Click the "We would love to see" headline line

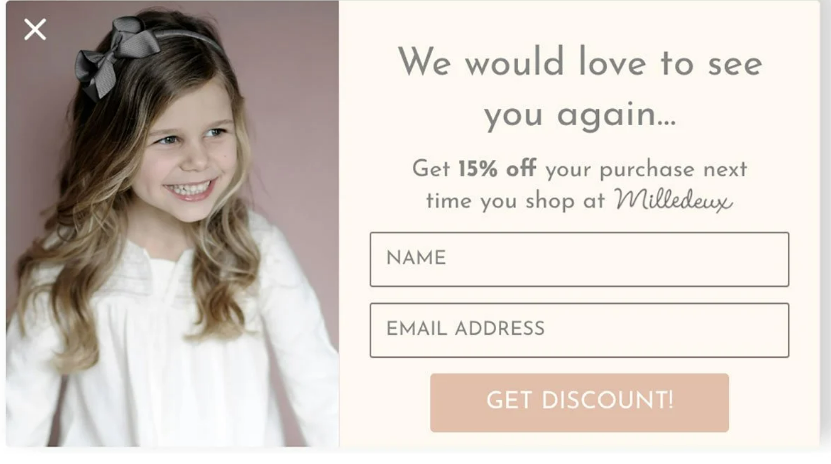click(580, 62)
